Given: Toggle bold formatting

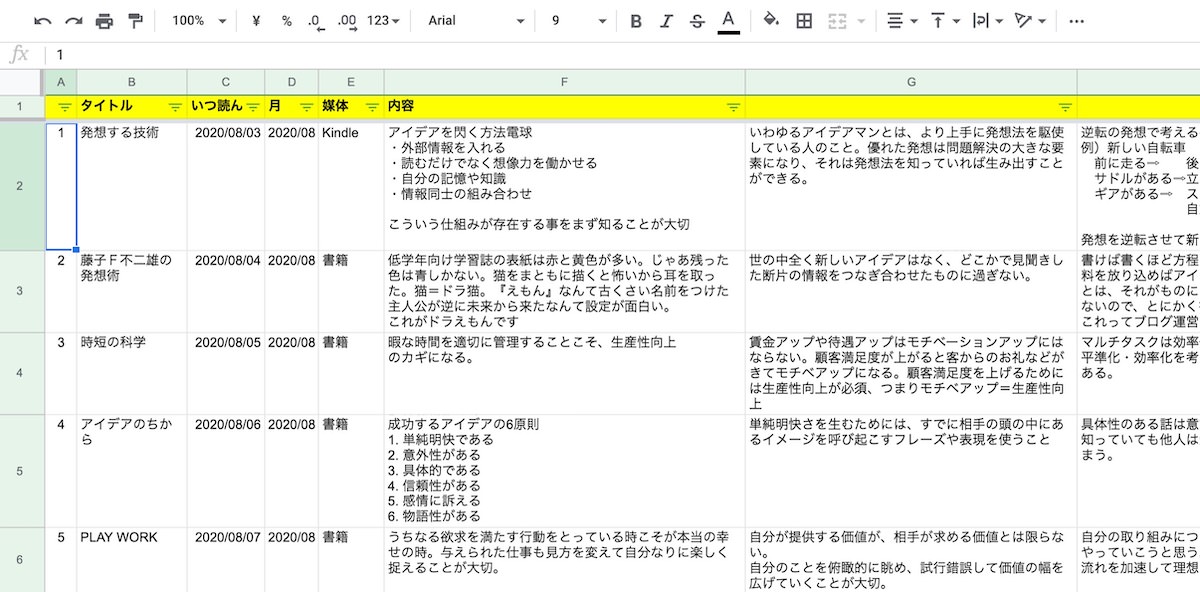Looking at the screenshot, I should (636, 21).
